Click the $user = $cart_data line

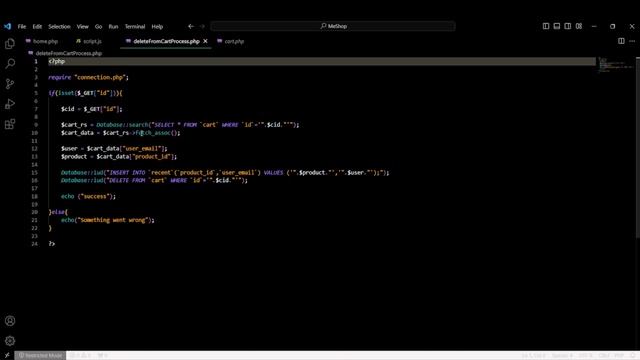pyautogui.click(x=114, y=149)
